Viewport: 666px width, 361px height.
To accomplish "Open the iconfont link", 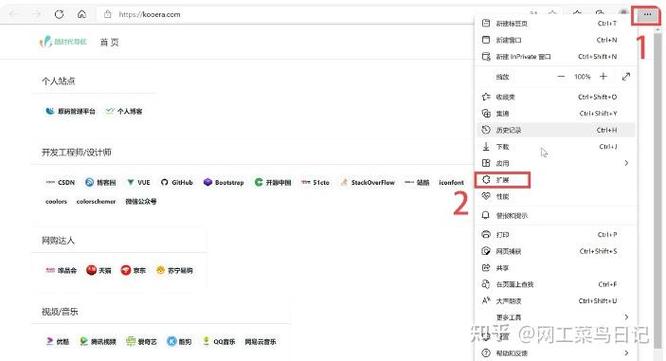I will 451,182.
